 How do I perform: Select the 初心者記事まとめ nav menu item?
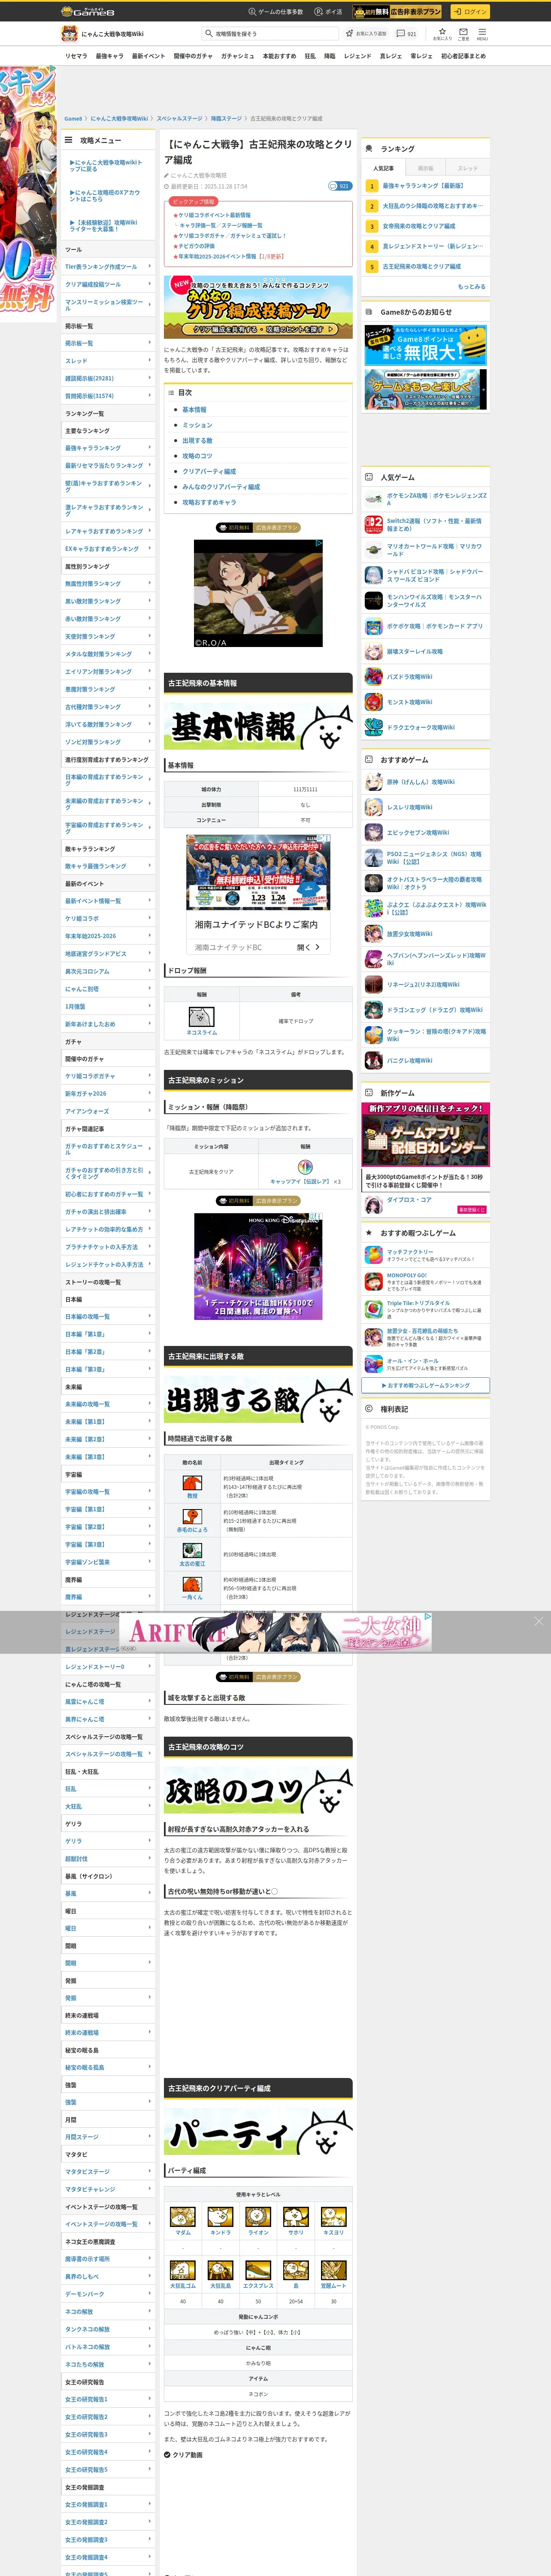tap(463, 56)
